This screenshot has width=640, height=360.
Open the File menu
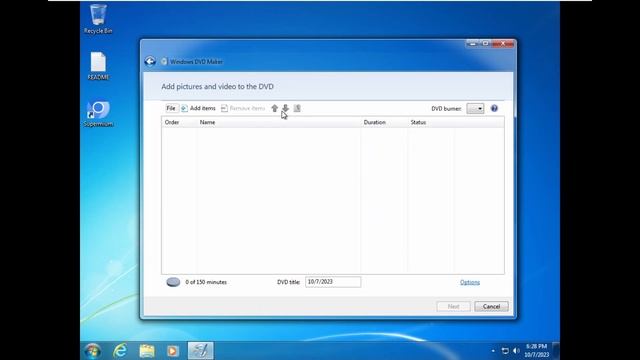(171, 108)
